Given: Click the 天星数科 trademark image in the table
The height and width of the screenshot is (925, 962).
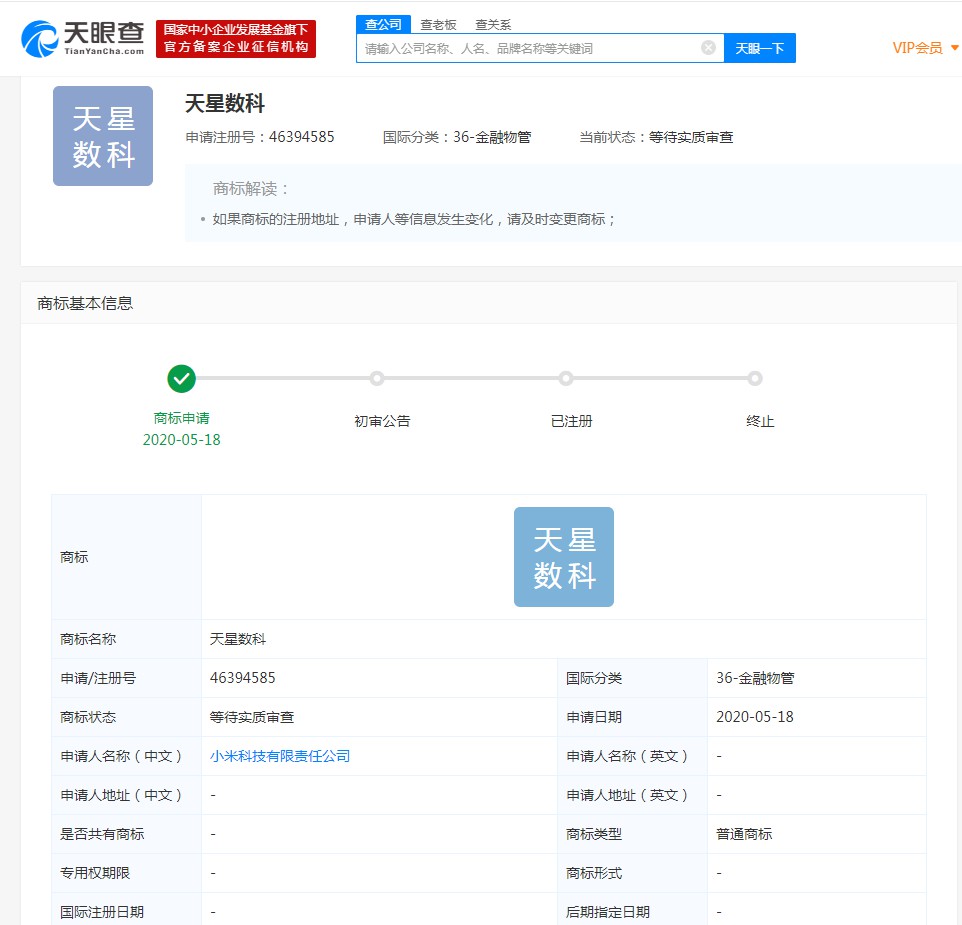Looking at the screenshot, I should point(564,557).
